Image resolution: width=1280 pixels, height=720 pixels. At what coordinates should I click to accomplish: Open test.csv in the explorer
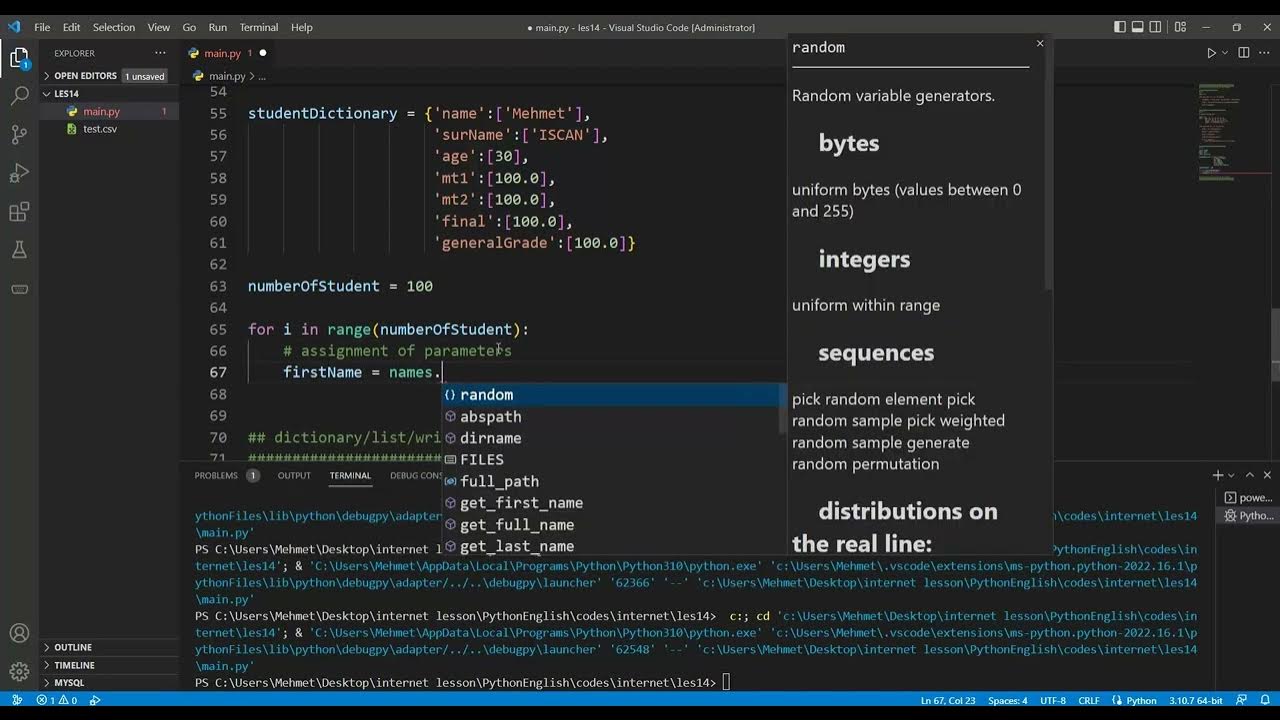[100, 129]
